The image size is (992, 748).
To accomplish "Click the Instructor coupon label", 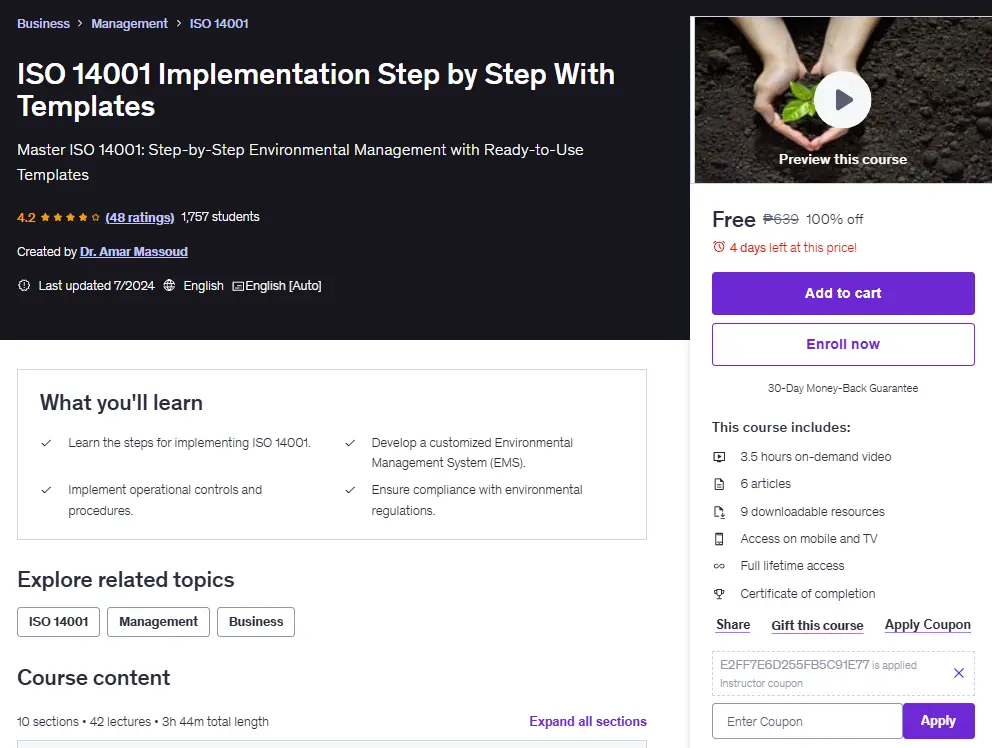I will (761, 683).
